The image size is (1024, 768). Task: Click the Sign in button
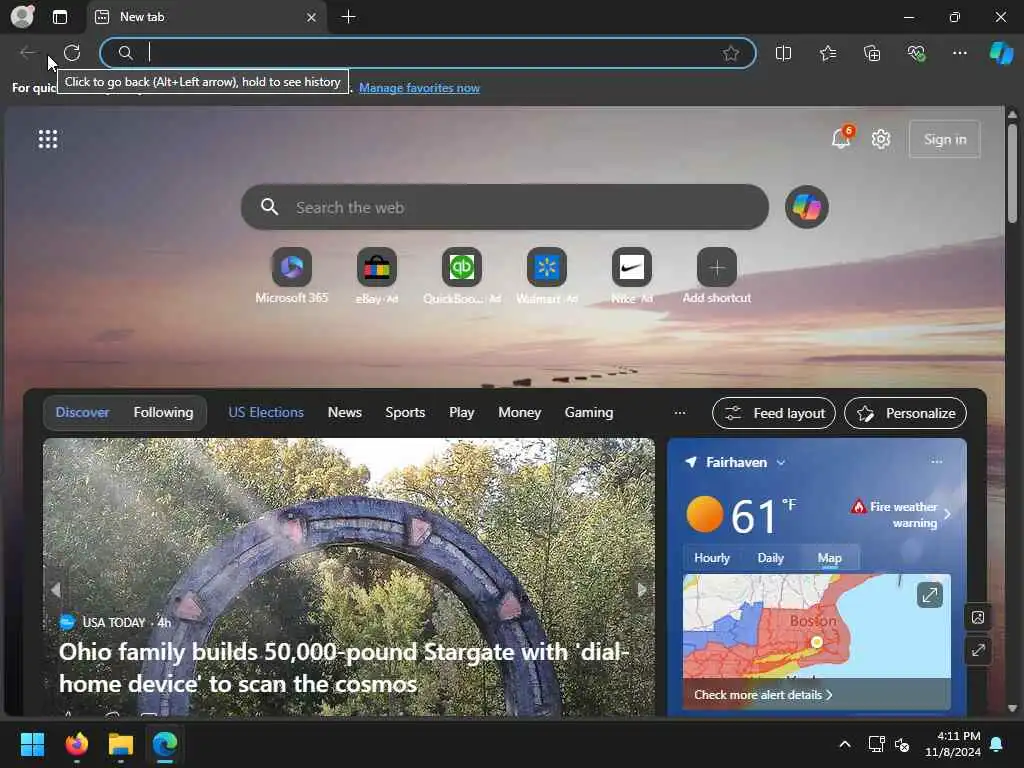944,138
